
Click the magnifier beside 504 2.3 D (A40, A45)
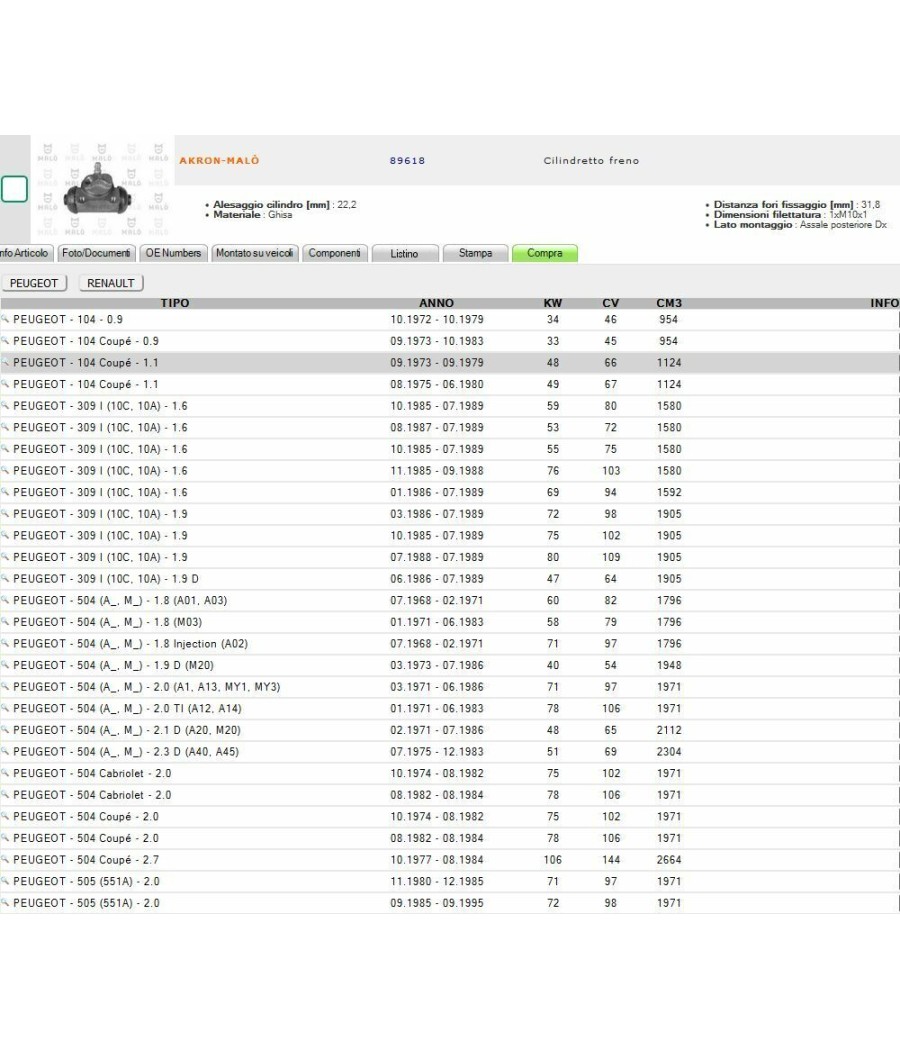[x=5, y=751]
